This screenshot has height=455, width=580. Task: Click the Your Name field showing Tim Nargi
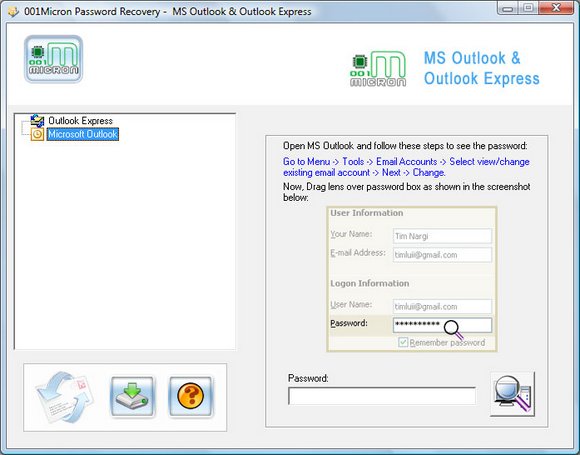(442, 236)
